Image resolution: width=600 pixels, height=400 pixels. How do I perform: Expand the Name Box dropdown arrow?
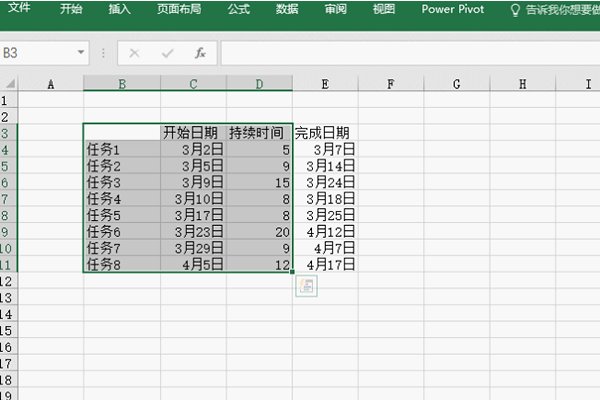click(x=81, y=52)
